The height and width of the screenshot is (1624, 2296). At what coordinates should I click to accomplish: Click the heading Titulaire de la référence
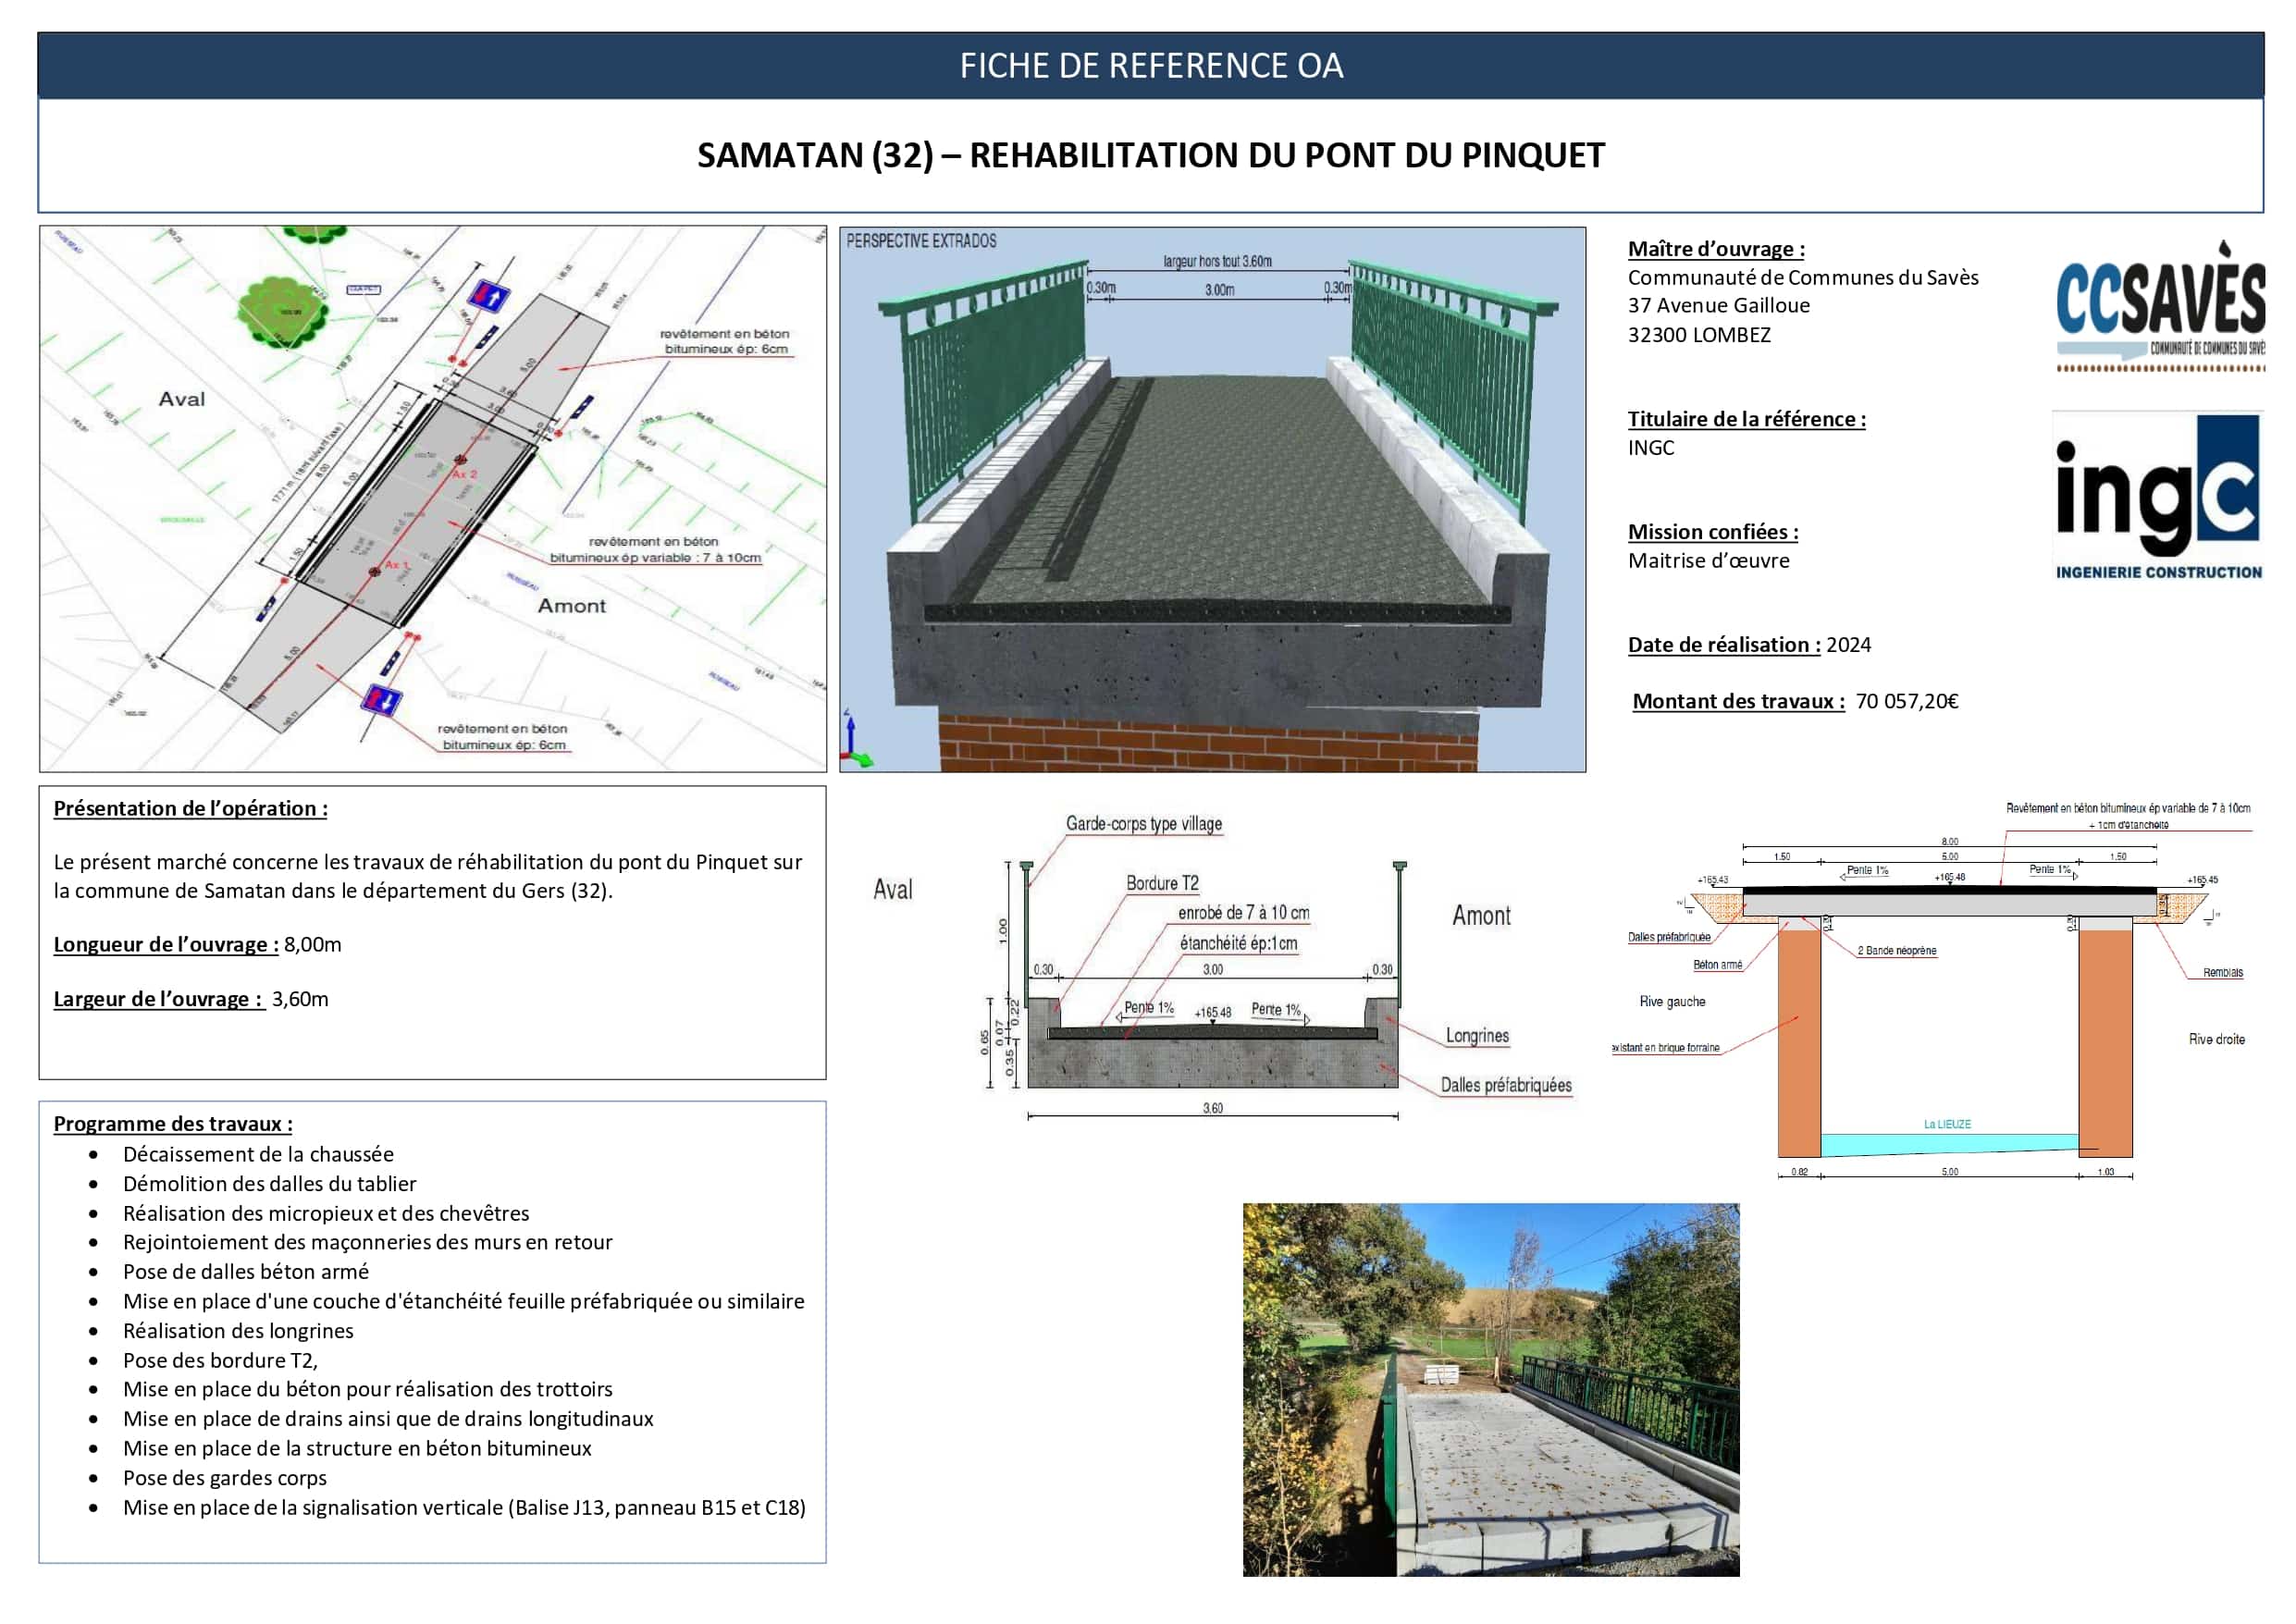tap(1746, 419)
